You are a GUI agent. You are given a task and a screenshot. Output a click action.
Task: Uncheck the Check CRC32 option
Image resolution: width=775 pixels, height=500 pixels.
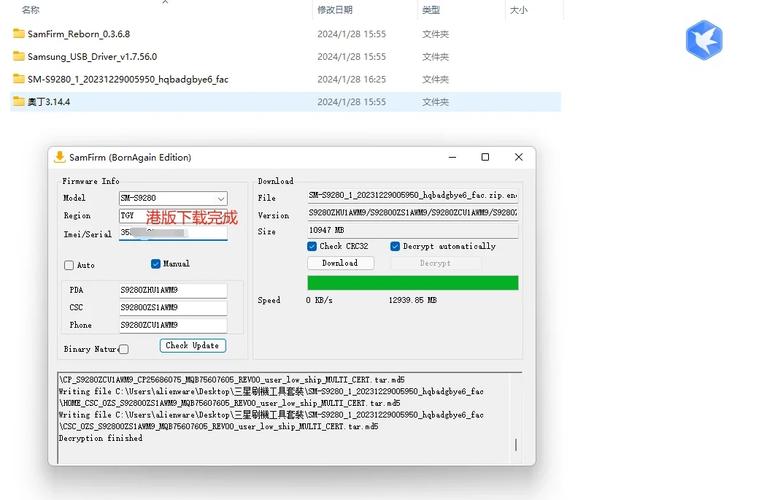(x=312, y=246)
